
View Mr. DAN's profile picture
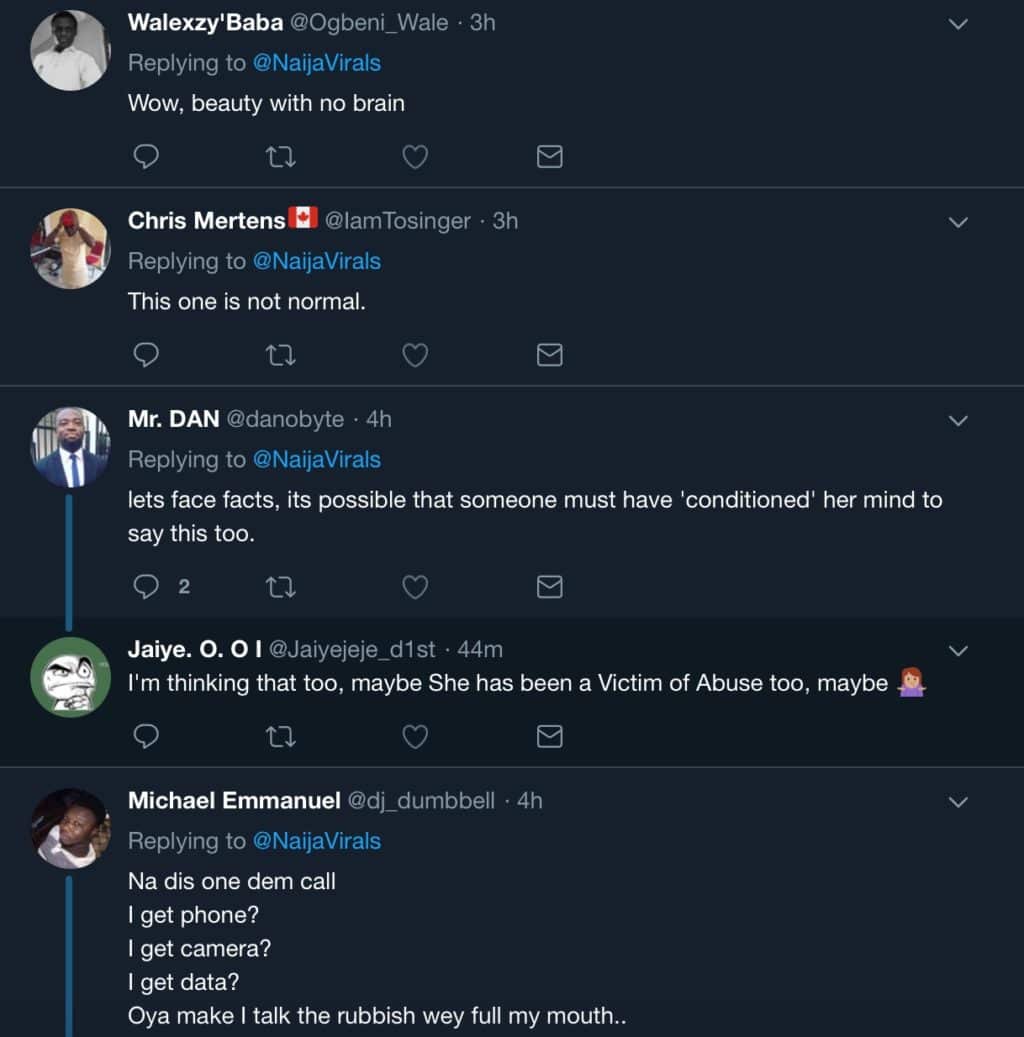point(70,448)
